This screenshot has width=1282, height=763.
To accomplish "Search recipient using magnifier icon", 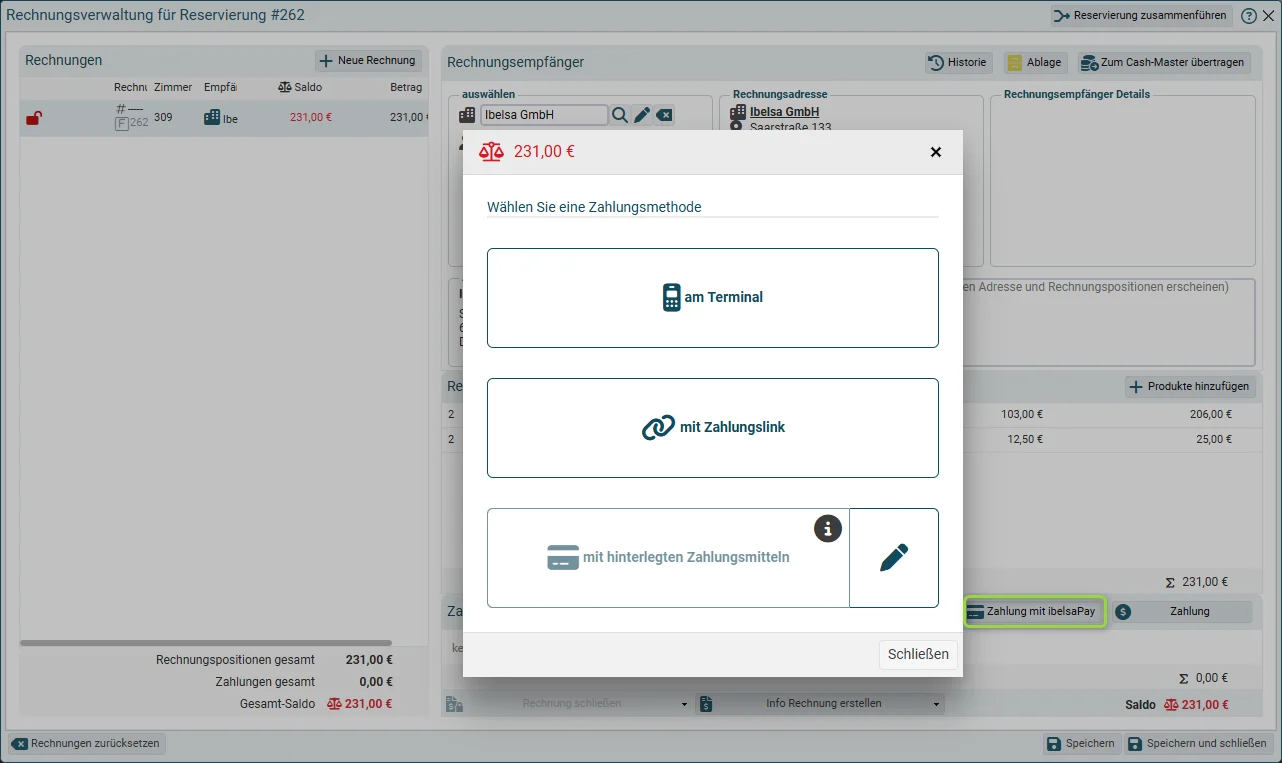I will (620, 115).
